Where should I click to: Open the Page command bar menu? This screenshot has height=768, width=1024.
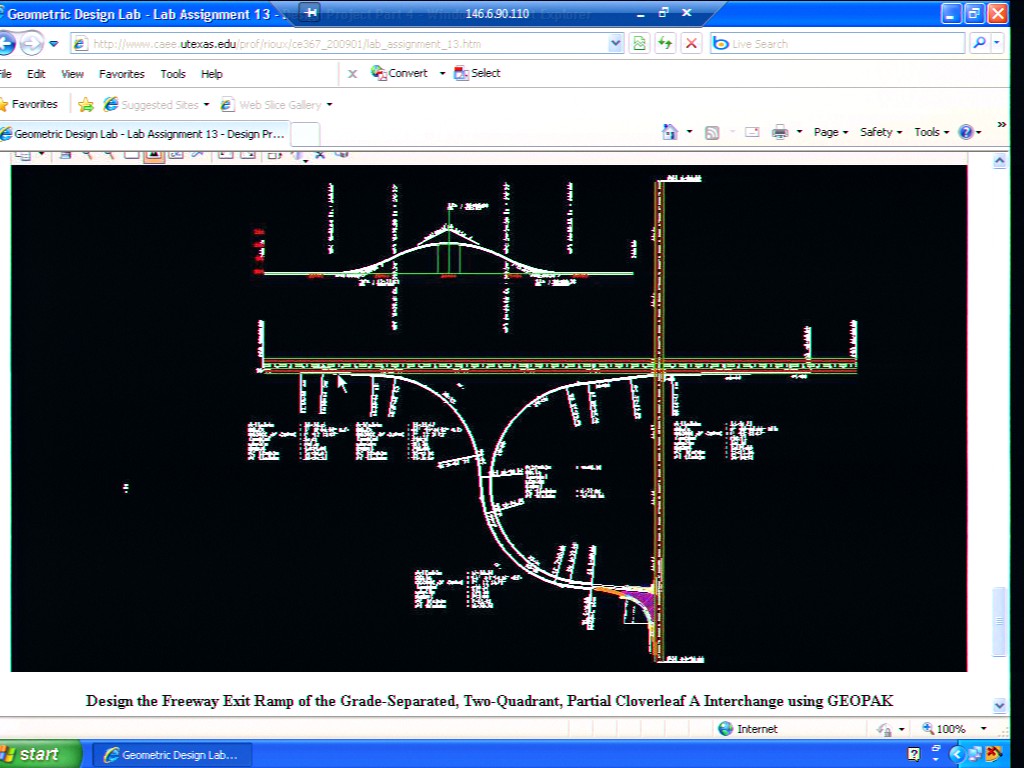tap(831, 132)
